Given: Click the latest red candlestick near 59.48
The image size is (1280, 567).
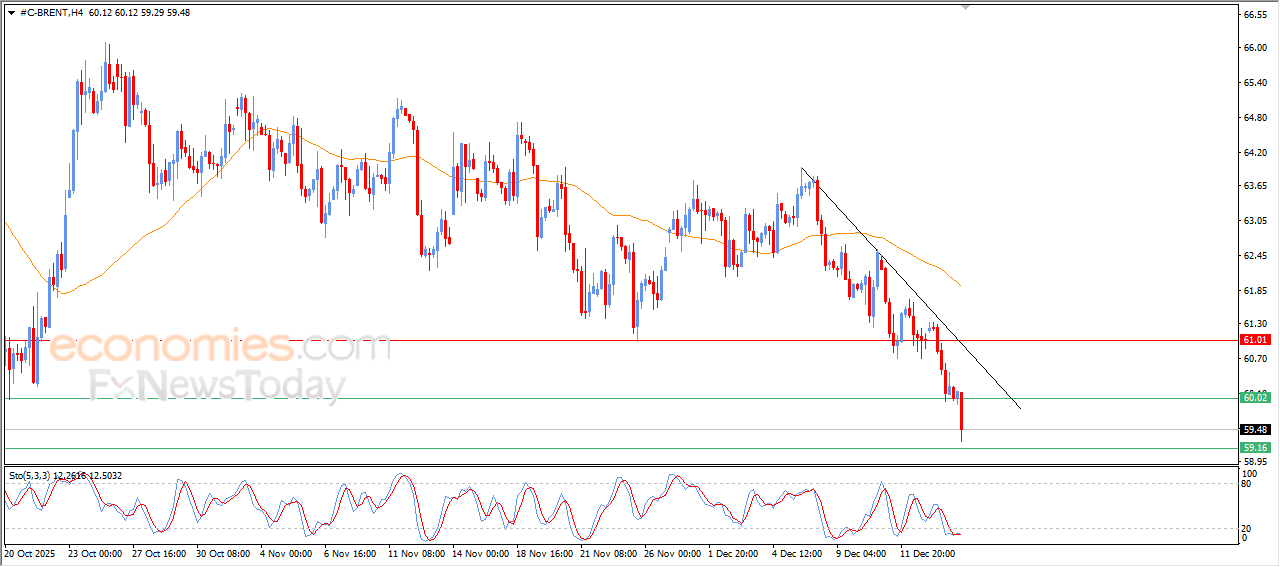Looking at the screenshot, I should coord(962,415).
